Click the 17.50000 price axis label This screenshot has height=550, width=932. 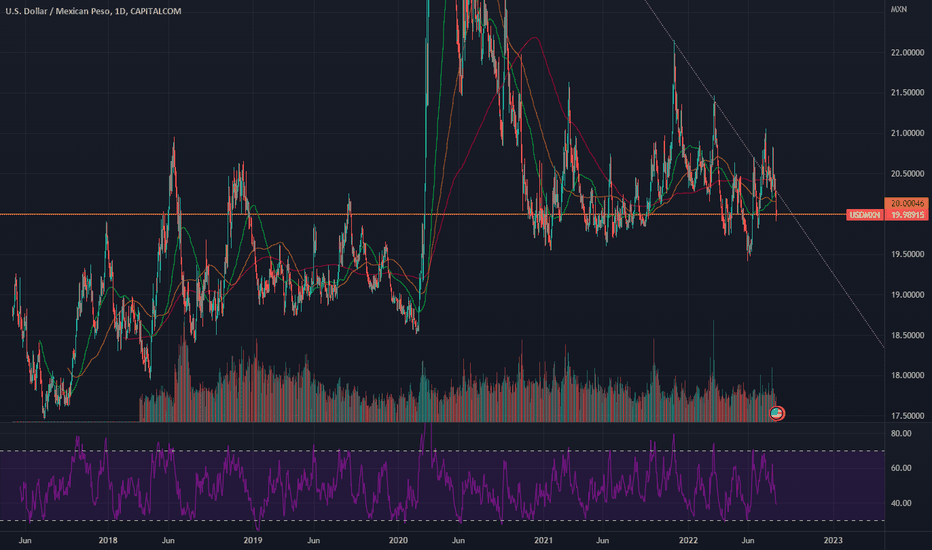pos(907,416)
